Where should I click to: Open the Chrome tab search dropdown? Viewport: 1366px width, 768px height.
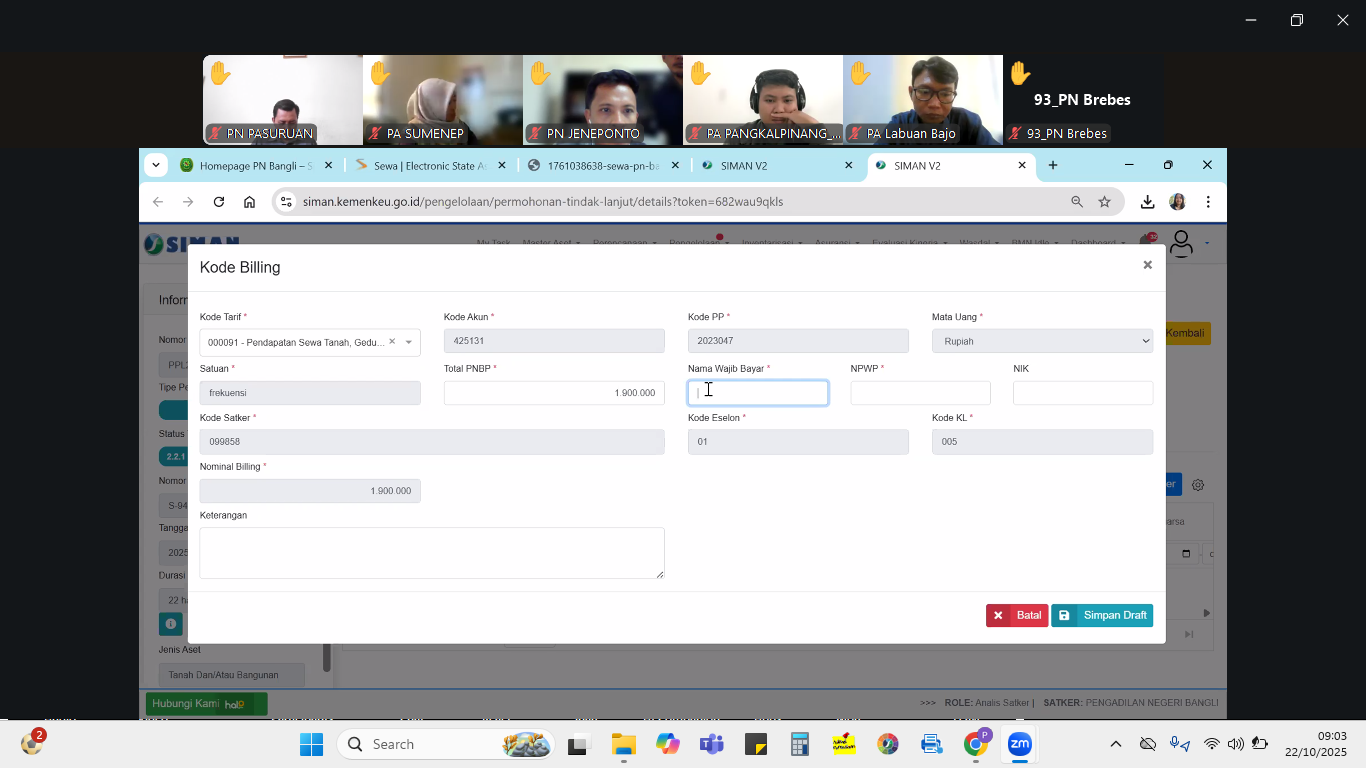click(x=156, y=165)
